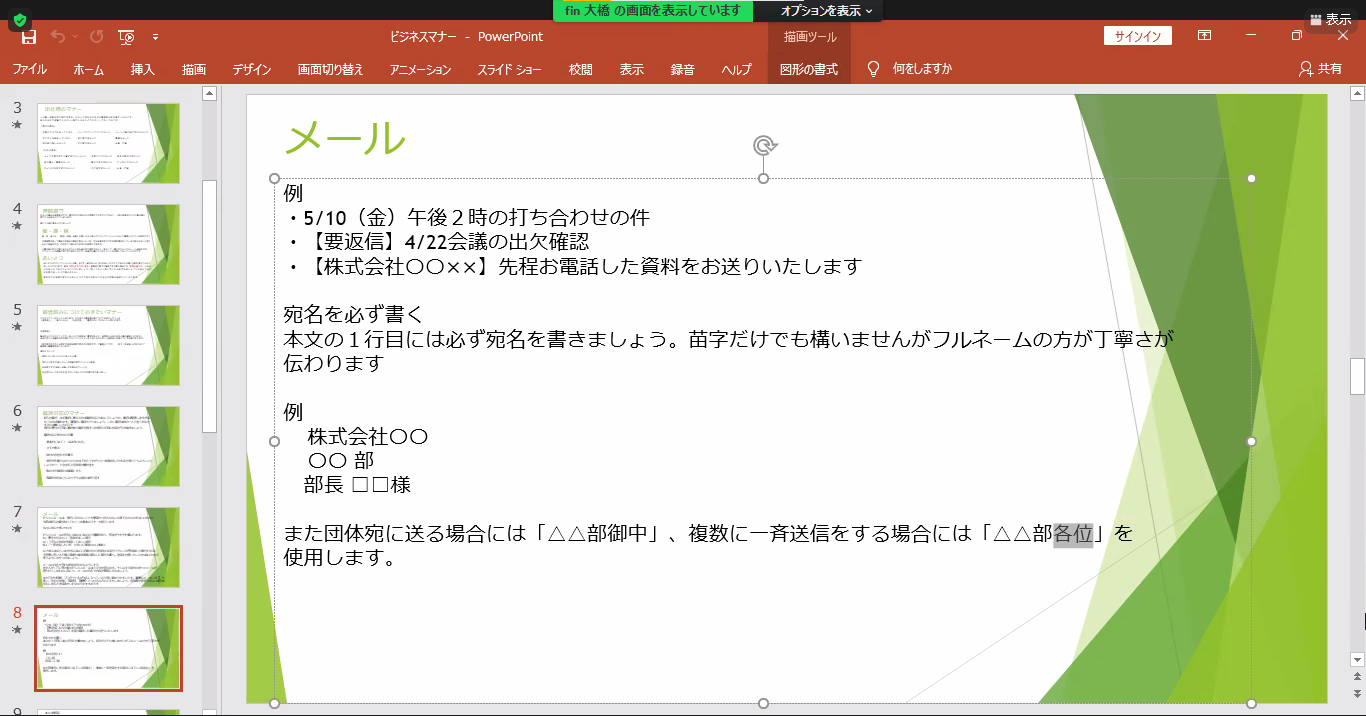Open the 校閲 tab

tap(580, 69)
